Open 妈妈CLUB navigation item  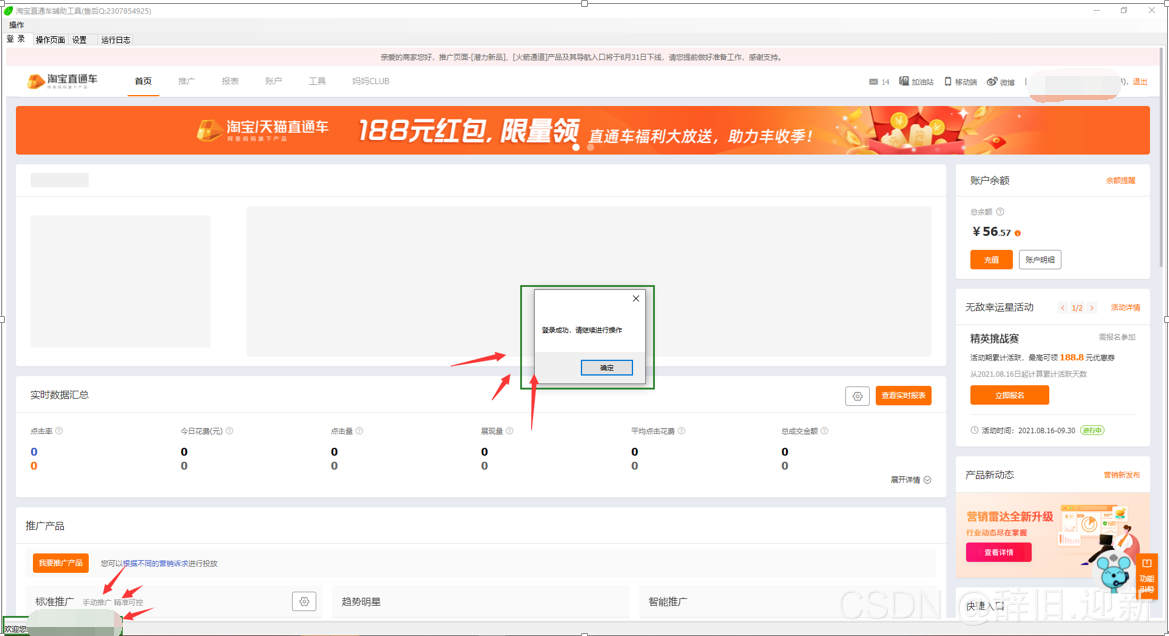(x=371, y=81)
